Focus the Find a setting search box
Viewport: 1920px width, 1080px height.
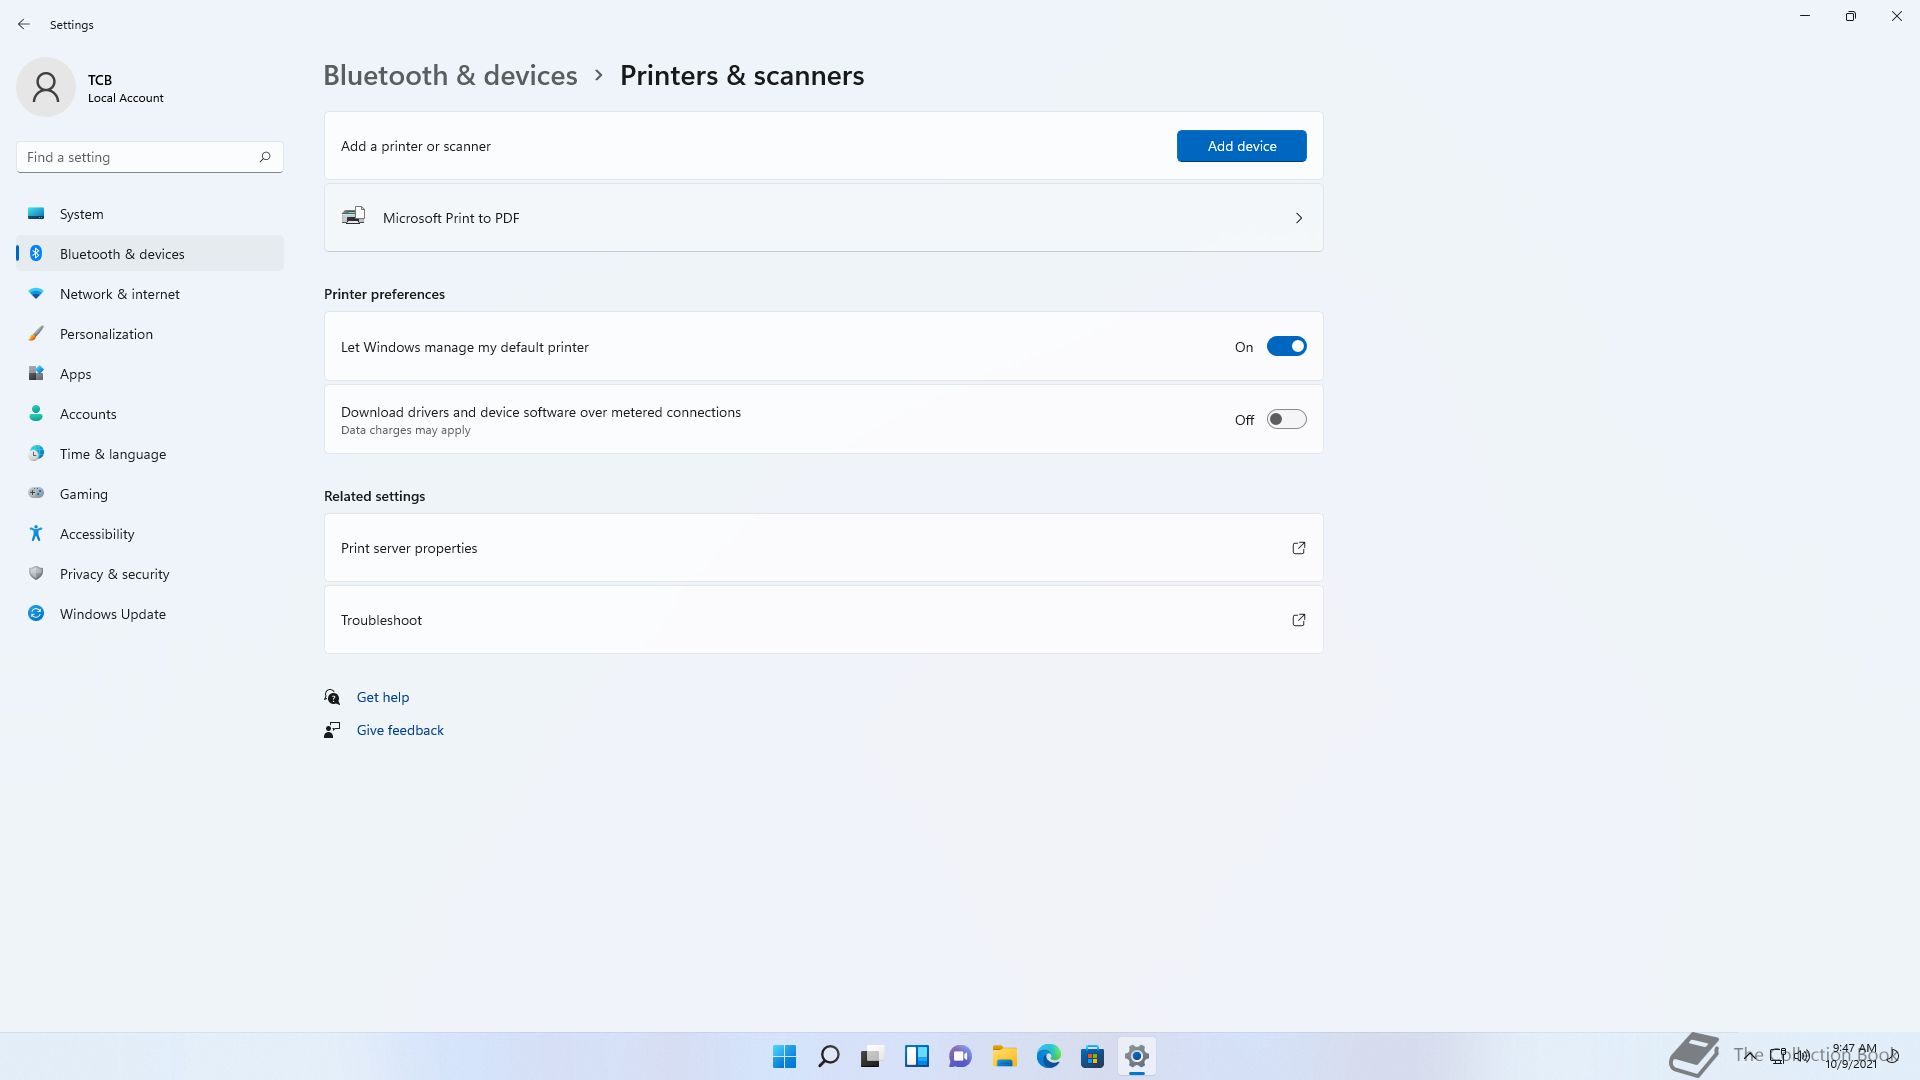(150, 157)
